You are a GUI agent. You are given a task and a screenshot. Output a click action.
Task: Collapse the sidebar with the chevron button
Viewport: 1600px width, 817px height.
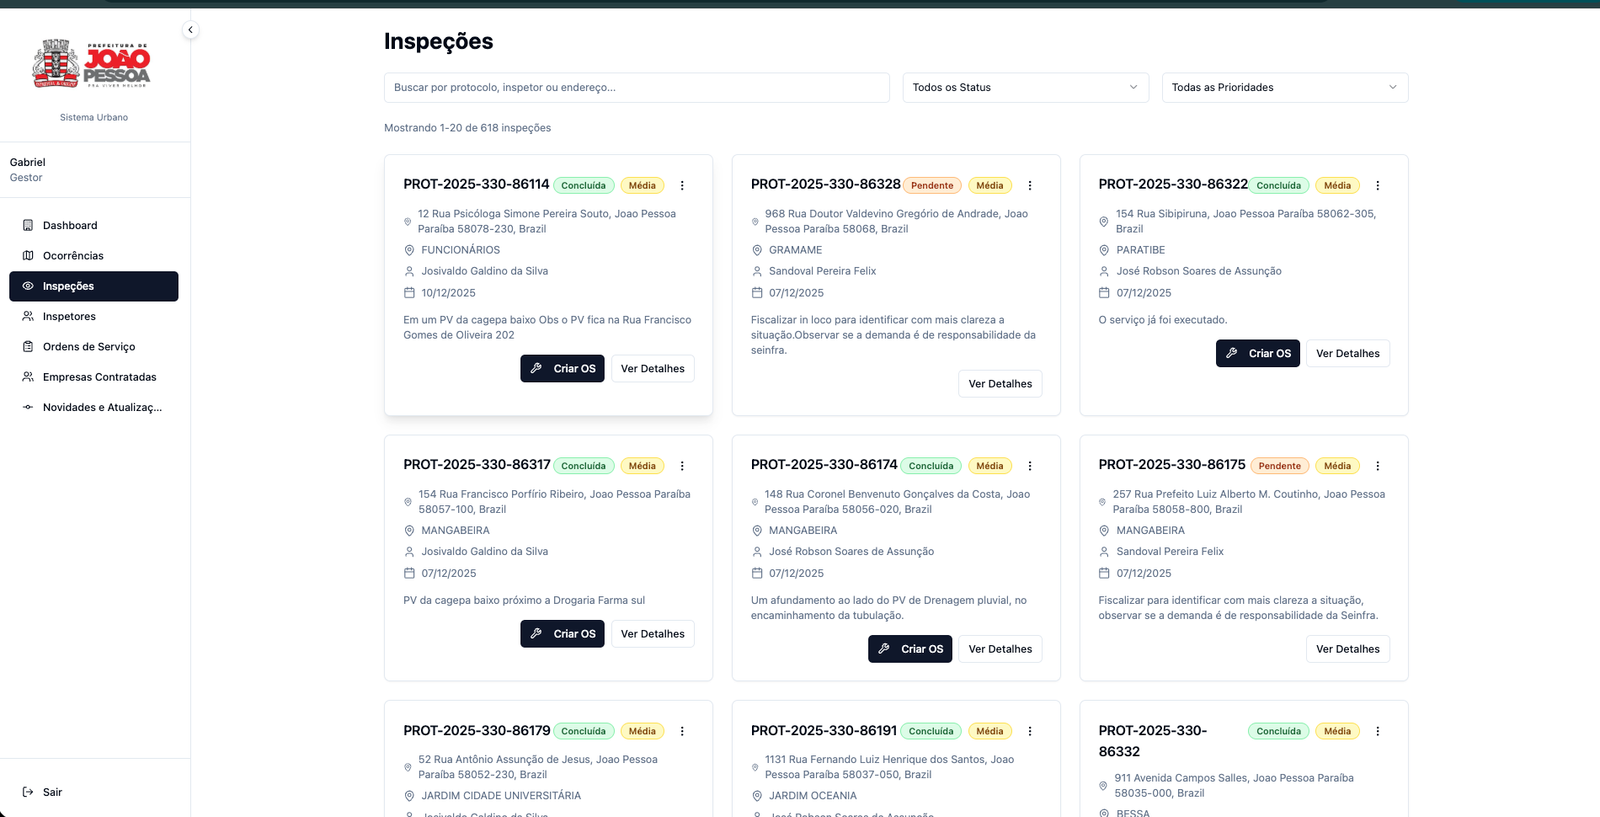coord(190,30)
